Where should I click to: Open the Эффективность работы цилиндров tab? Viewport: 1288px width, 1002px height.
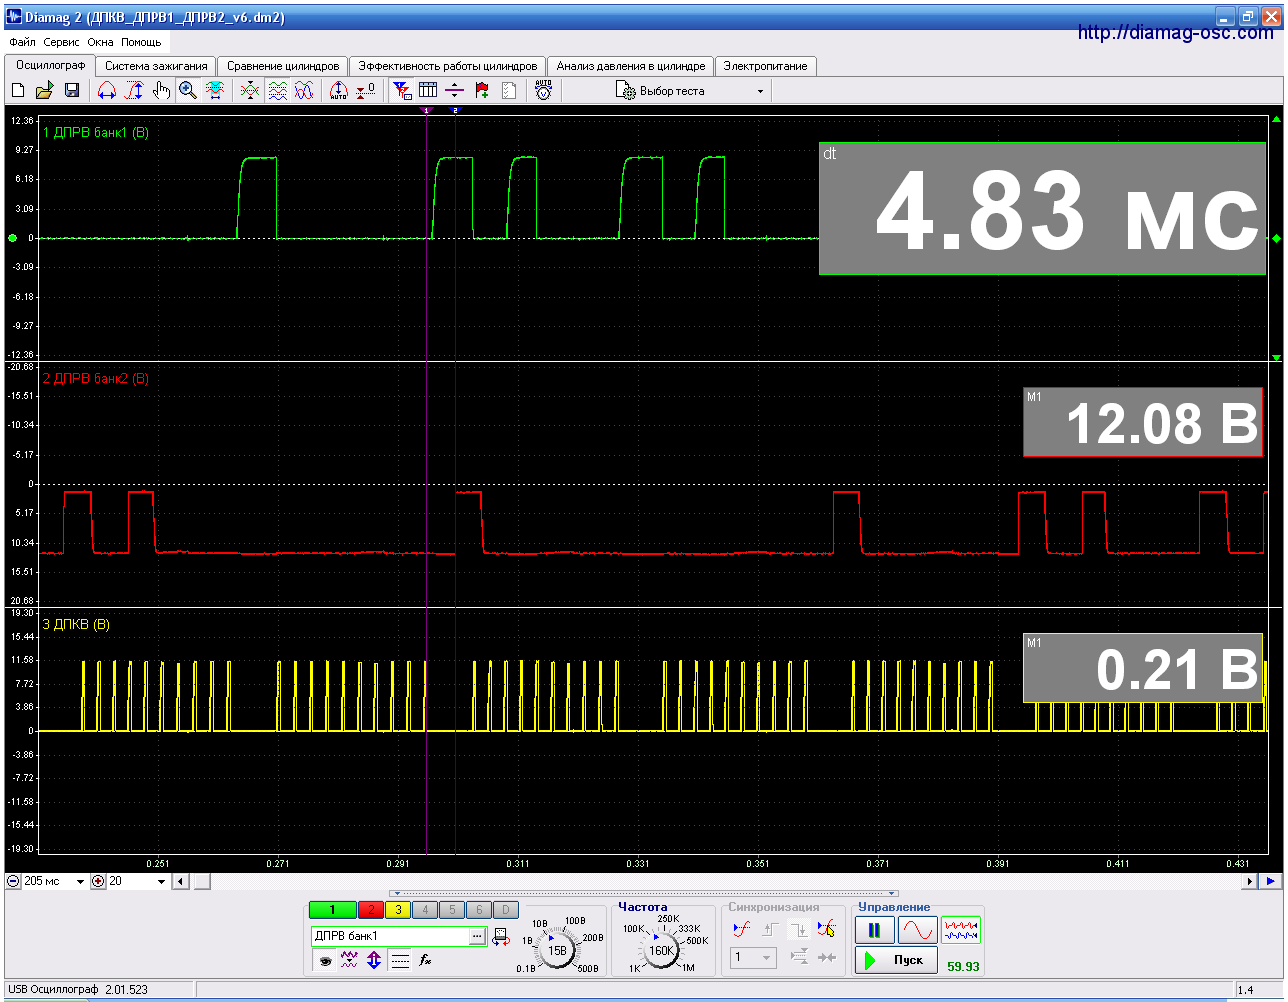click(x=448, y=66)
